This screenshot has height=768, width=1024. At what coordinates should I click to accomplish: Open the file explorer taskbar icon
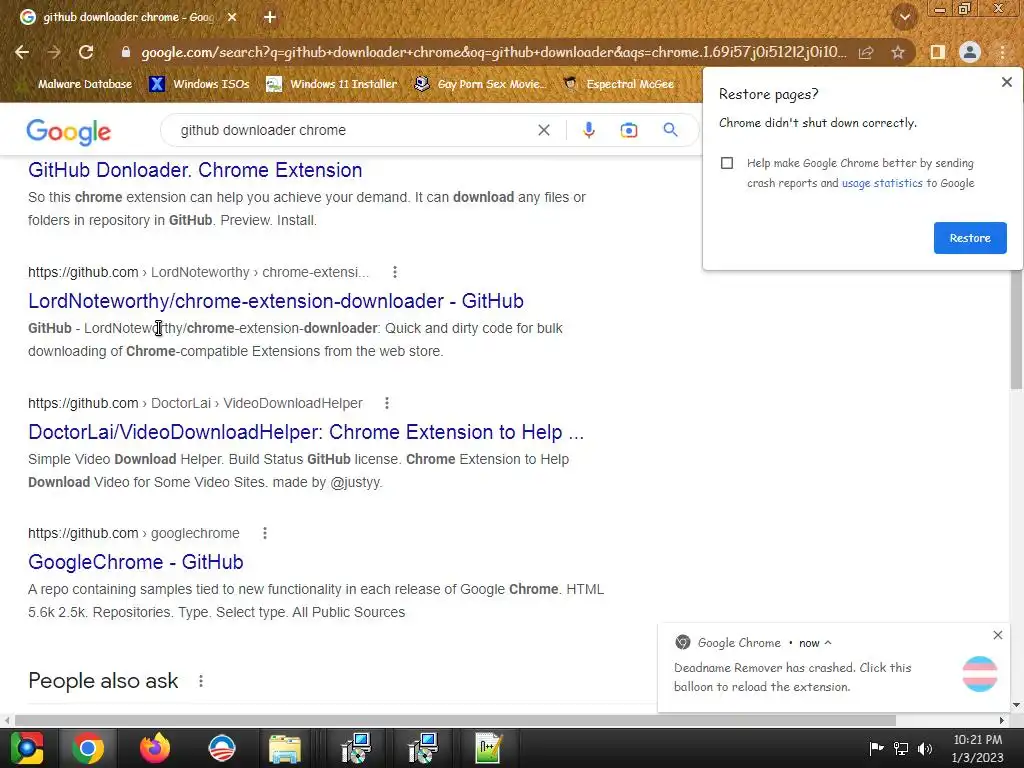[x=285, y=748]
